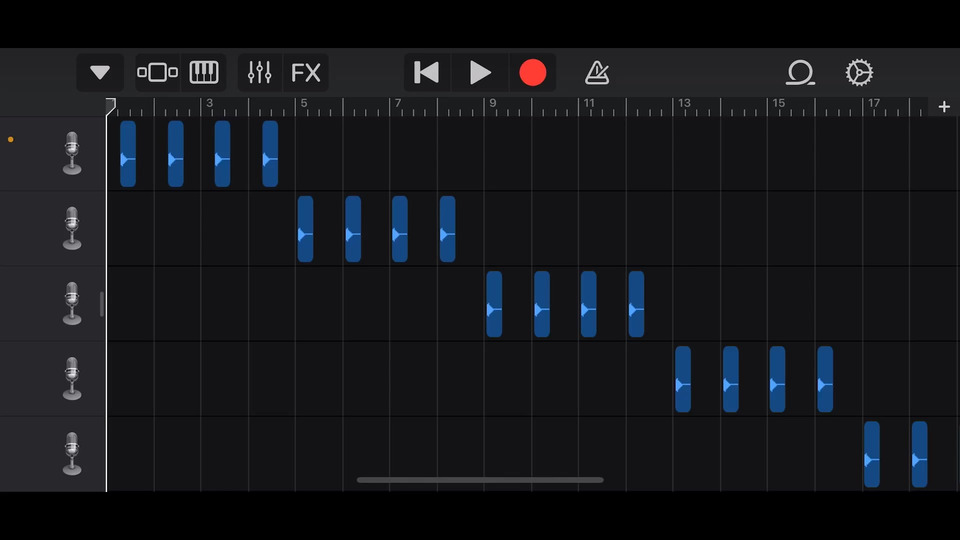Start playback with Play button
Viewport: 960px width, 540px height.
tap(480, 72)
